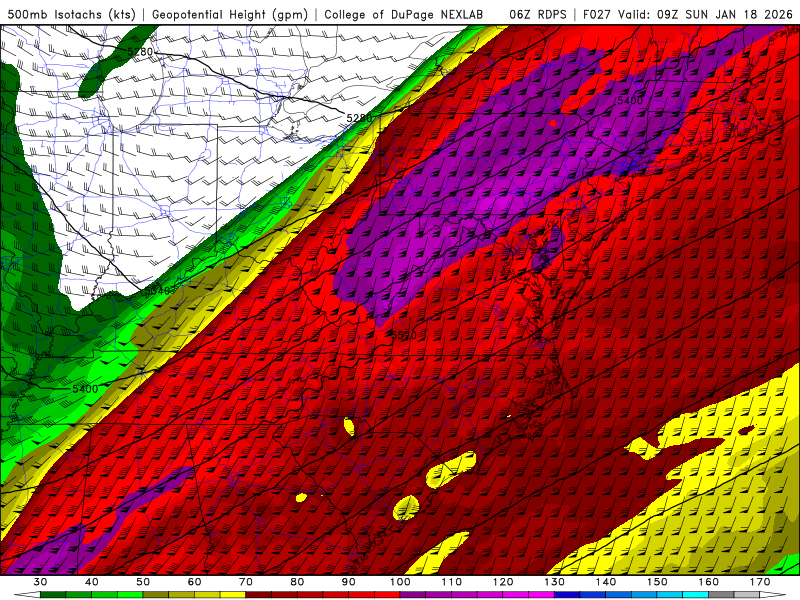
Task: Click the "F027" forecast hour text
Action: [597, 15]
